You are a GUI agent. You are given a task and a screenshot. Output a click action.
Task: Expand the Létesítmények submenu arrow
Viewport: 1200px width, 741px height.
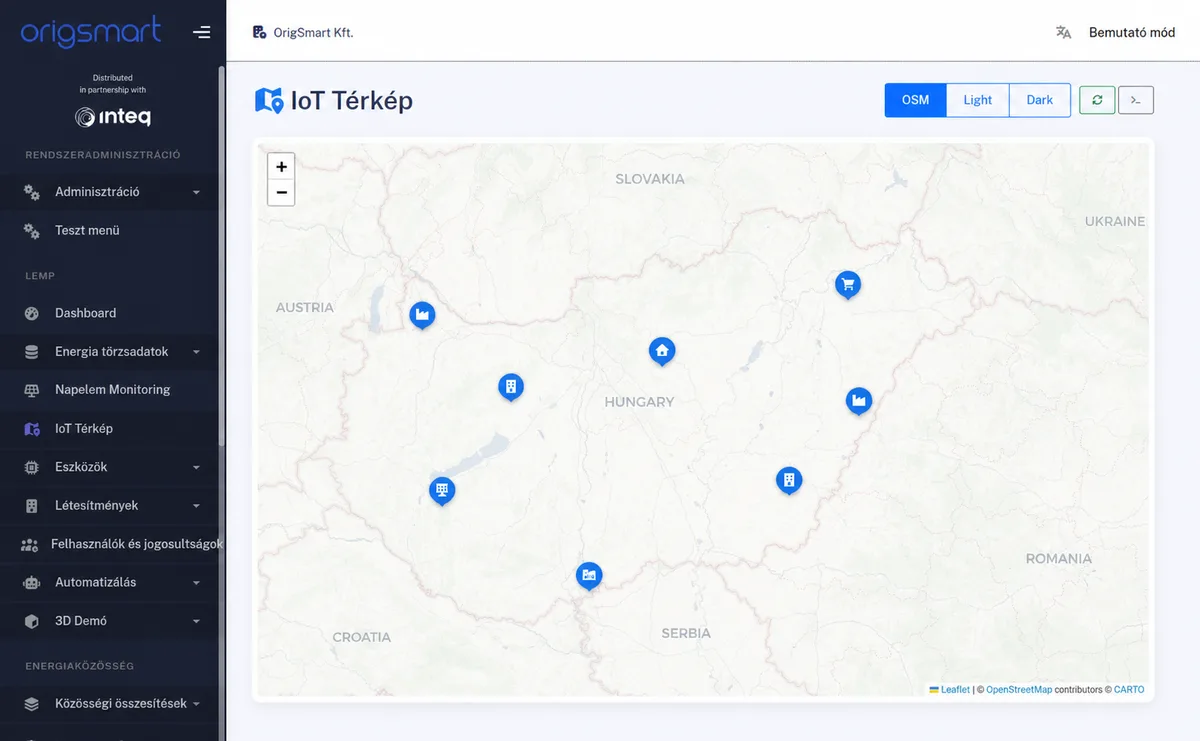[x=196, y=506]
